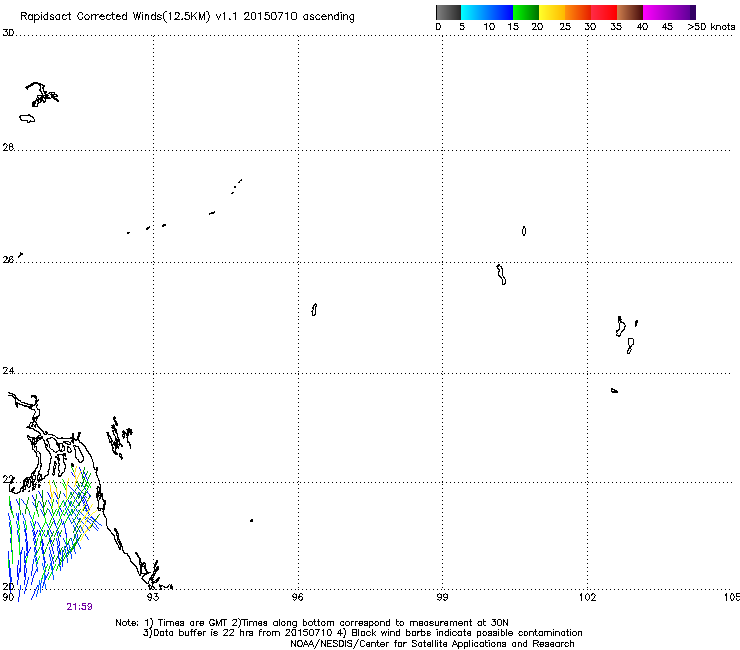
Task: Click the Rapidscat Corrected Winds title text
Action: coord(187,16)
